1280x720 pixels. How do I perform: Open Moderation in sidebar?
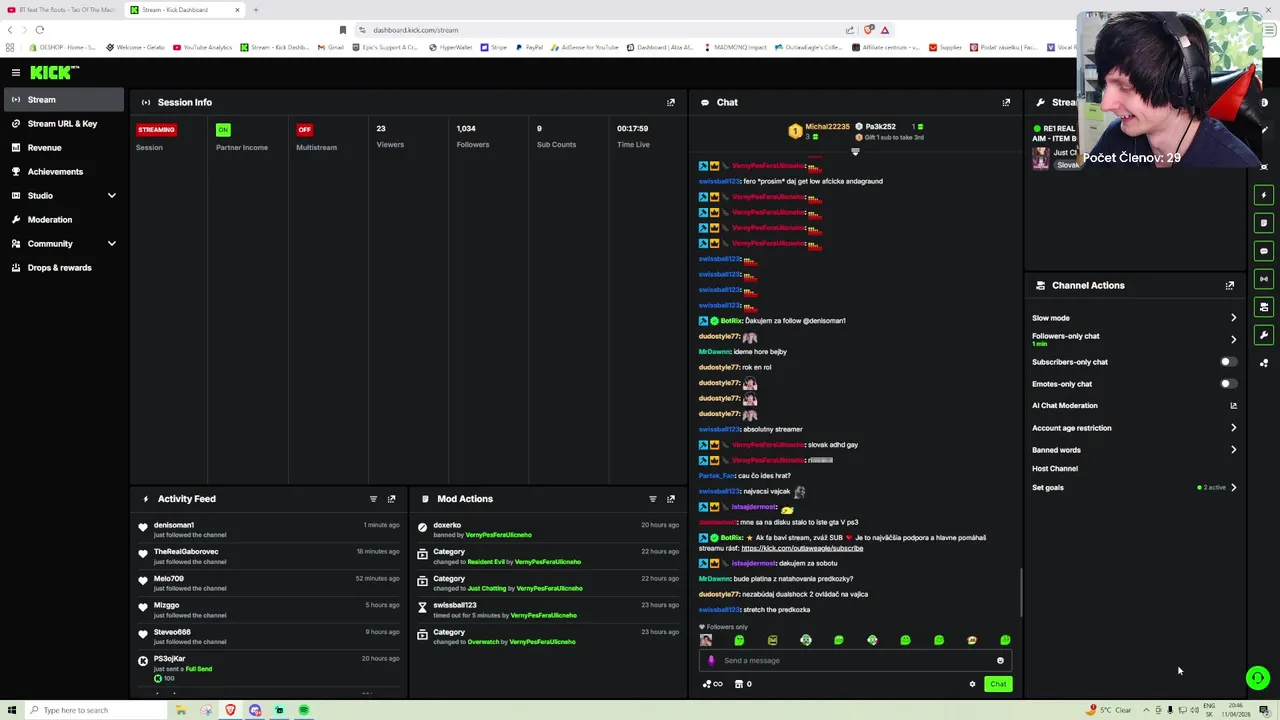tap(64, 220)
